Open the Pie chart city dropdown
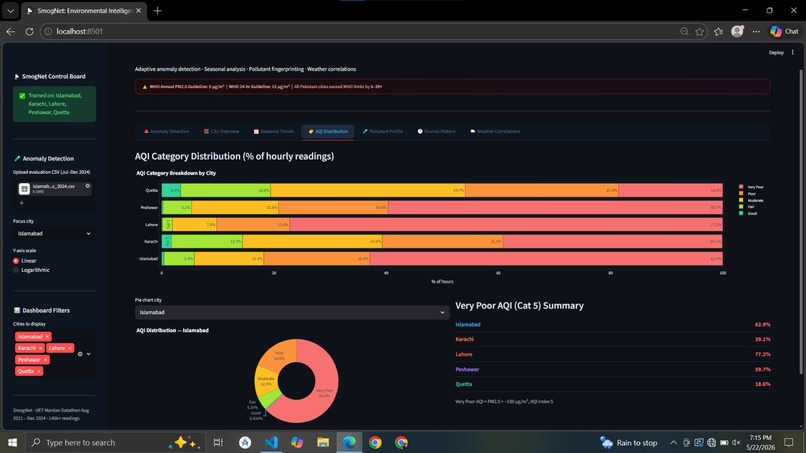This screenshot has width=806, height=453. coord(292,312)
